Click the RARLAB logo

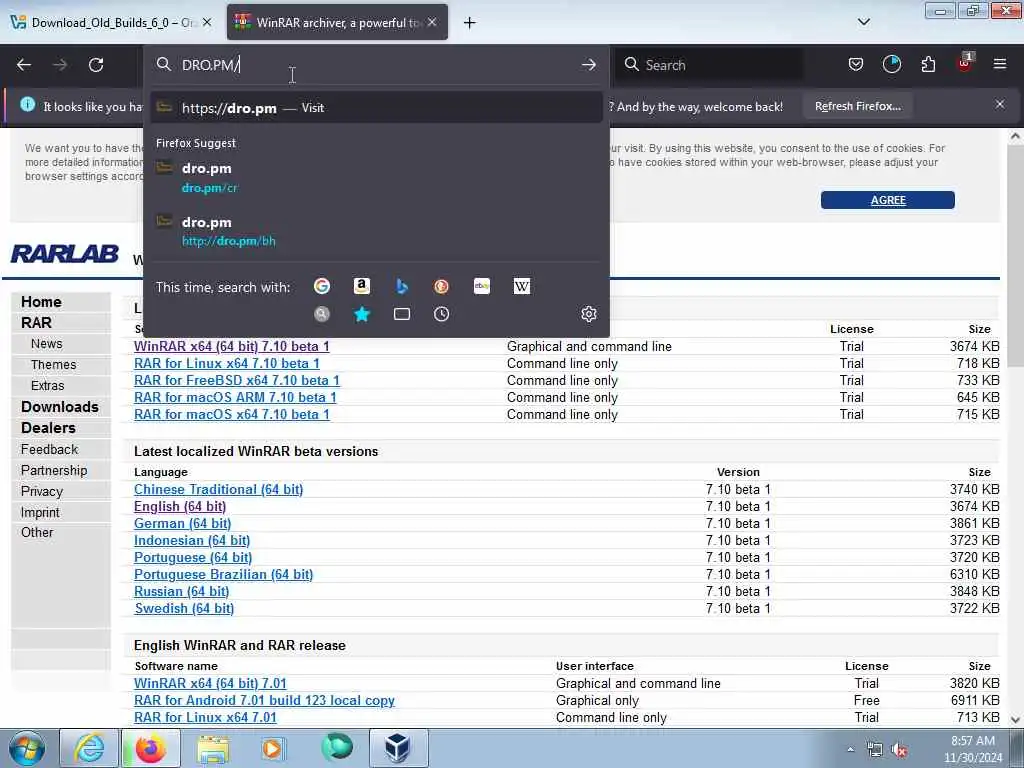[x=65, y=253]
